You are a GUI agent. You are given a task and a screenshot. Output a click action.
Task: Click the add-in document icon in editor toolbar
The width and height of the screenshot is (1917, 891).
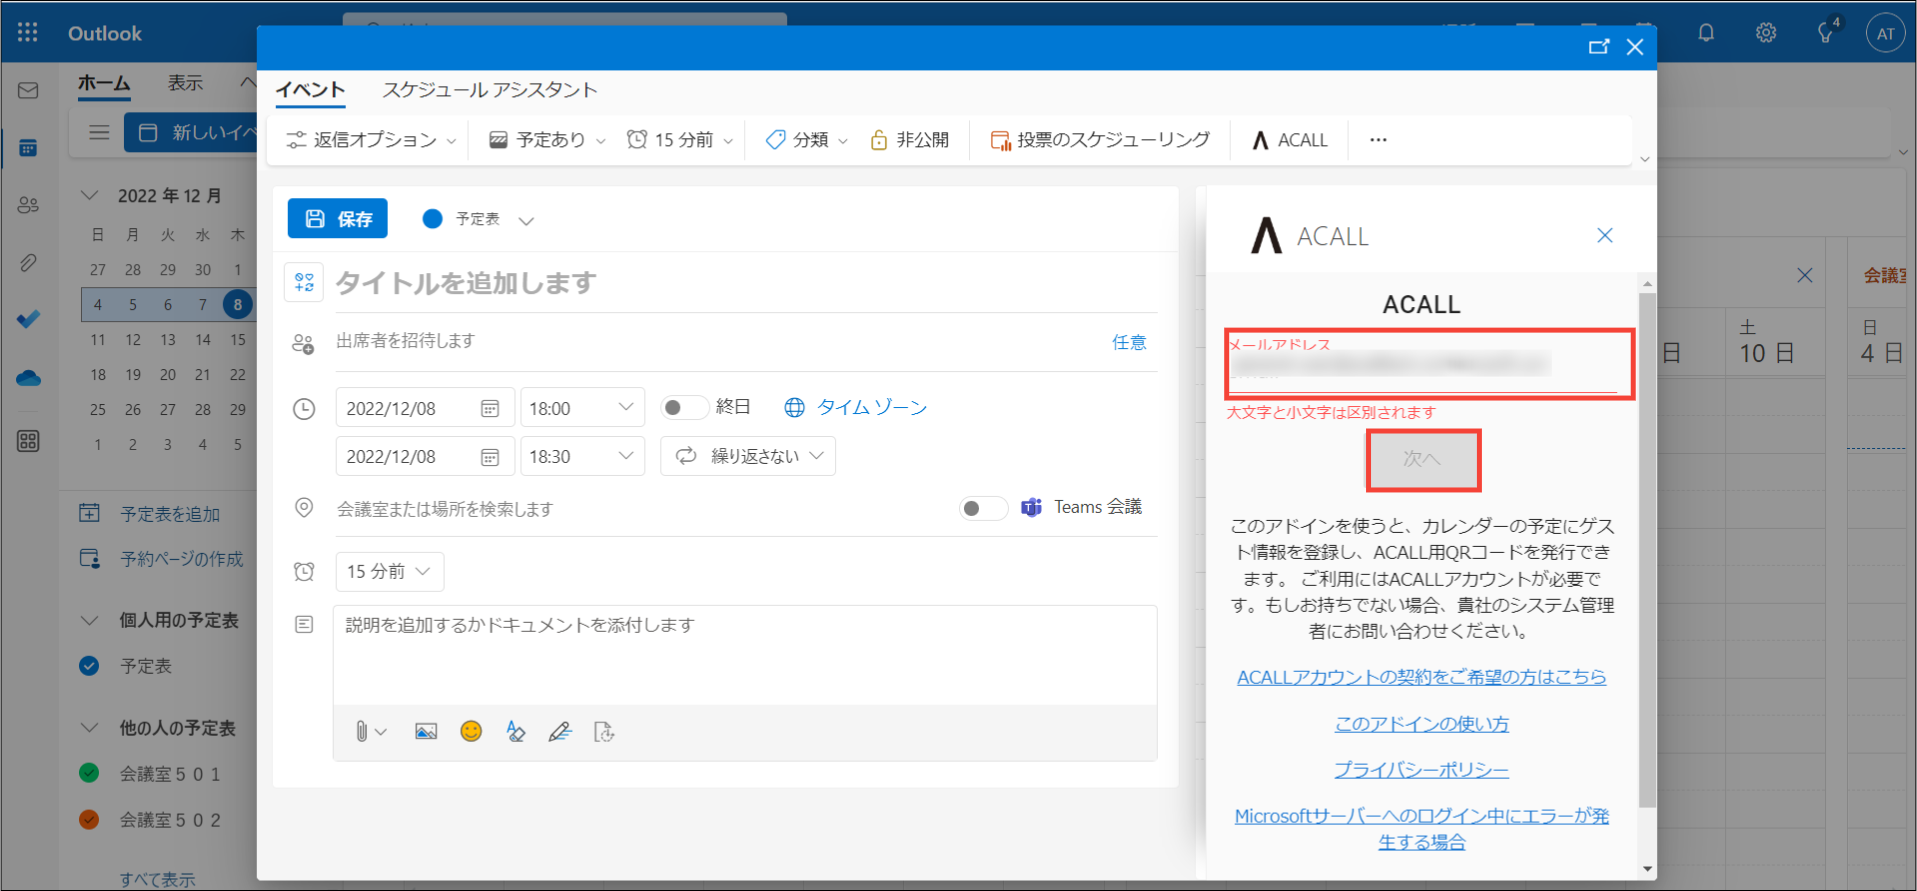click(x=604, y=732)
